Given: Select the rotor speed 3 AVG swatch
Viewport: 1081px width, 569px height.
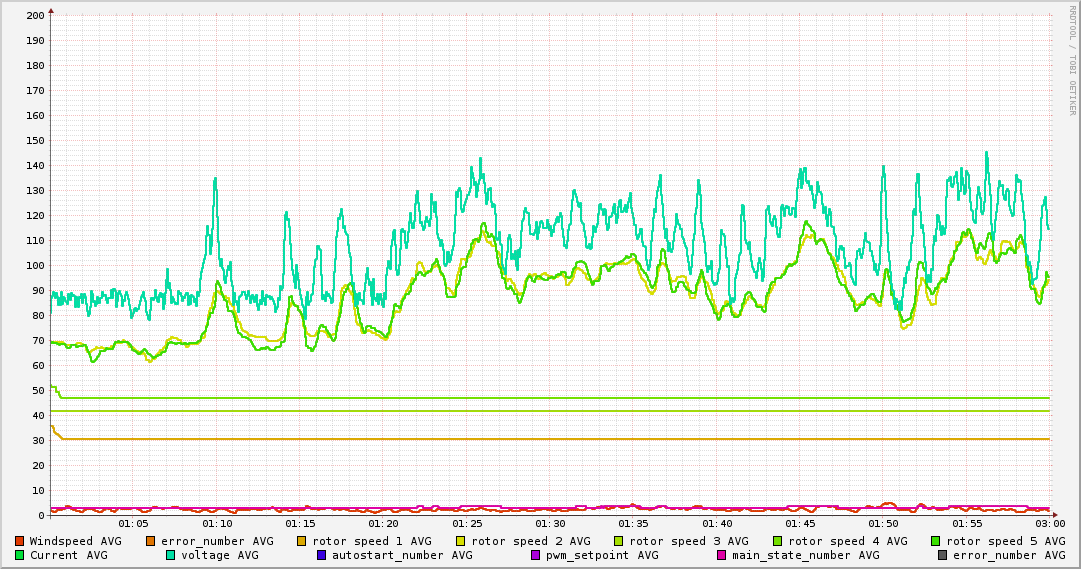Looking at the screenshot, I should [619, 541].
